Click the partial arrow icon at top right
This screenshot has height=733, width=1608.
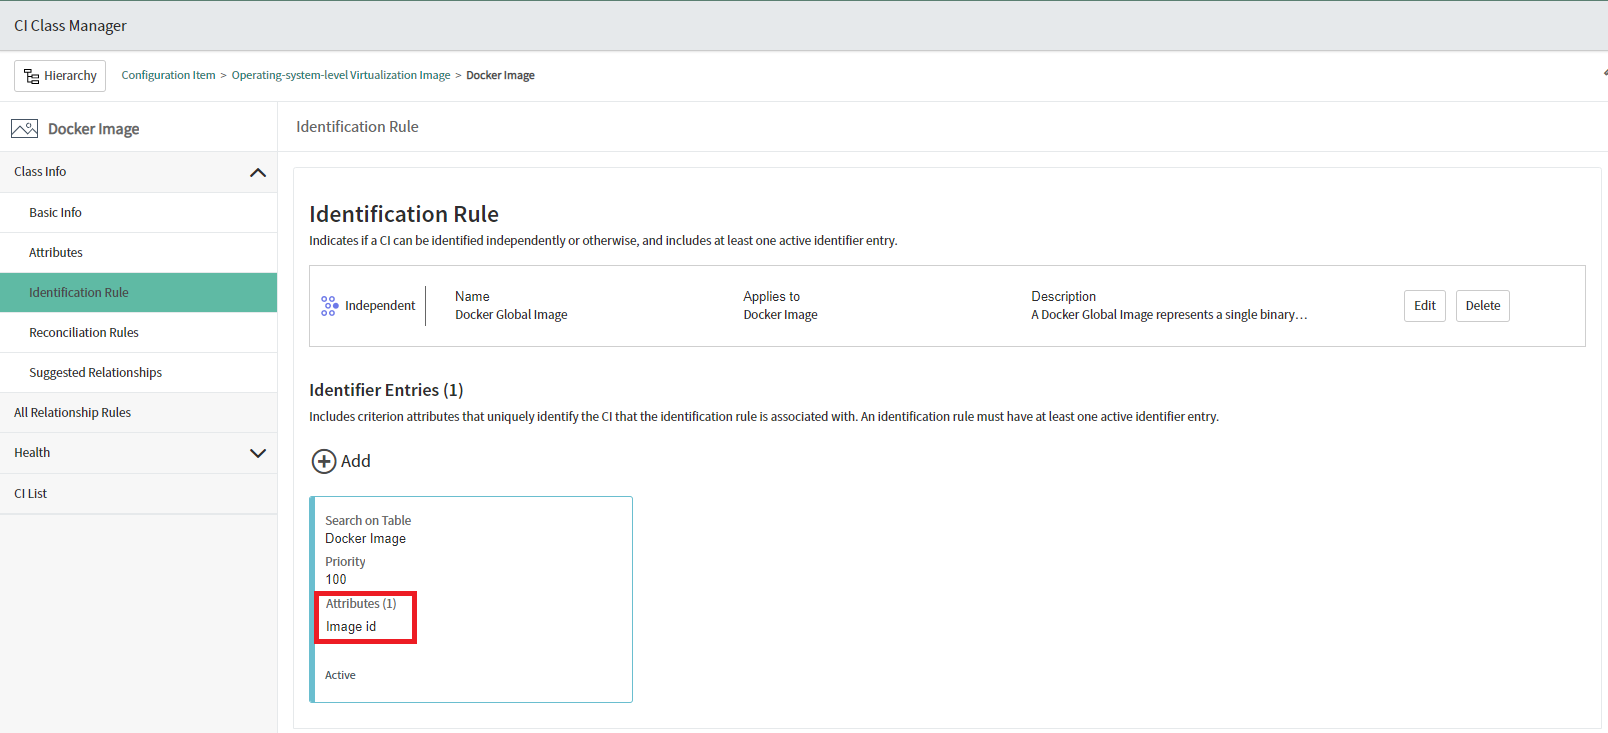[x=1603, y=73]
